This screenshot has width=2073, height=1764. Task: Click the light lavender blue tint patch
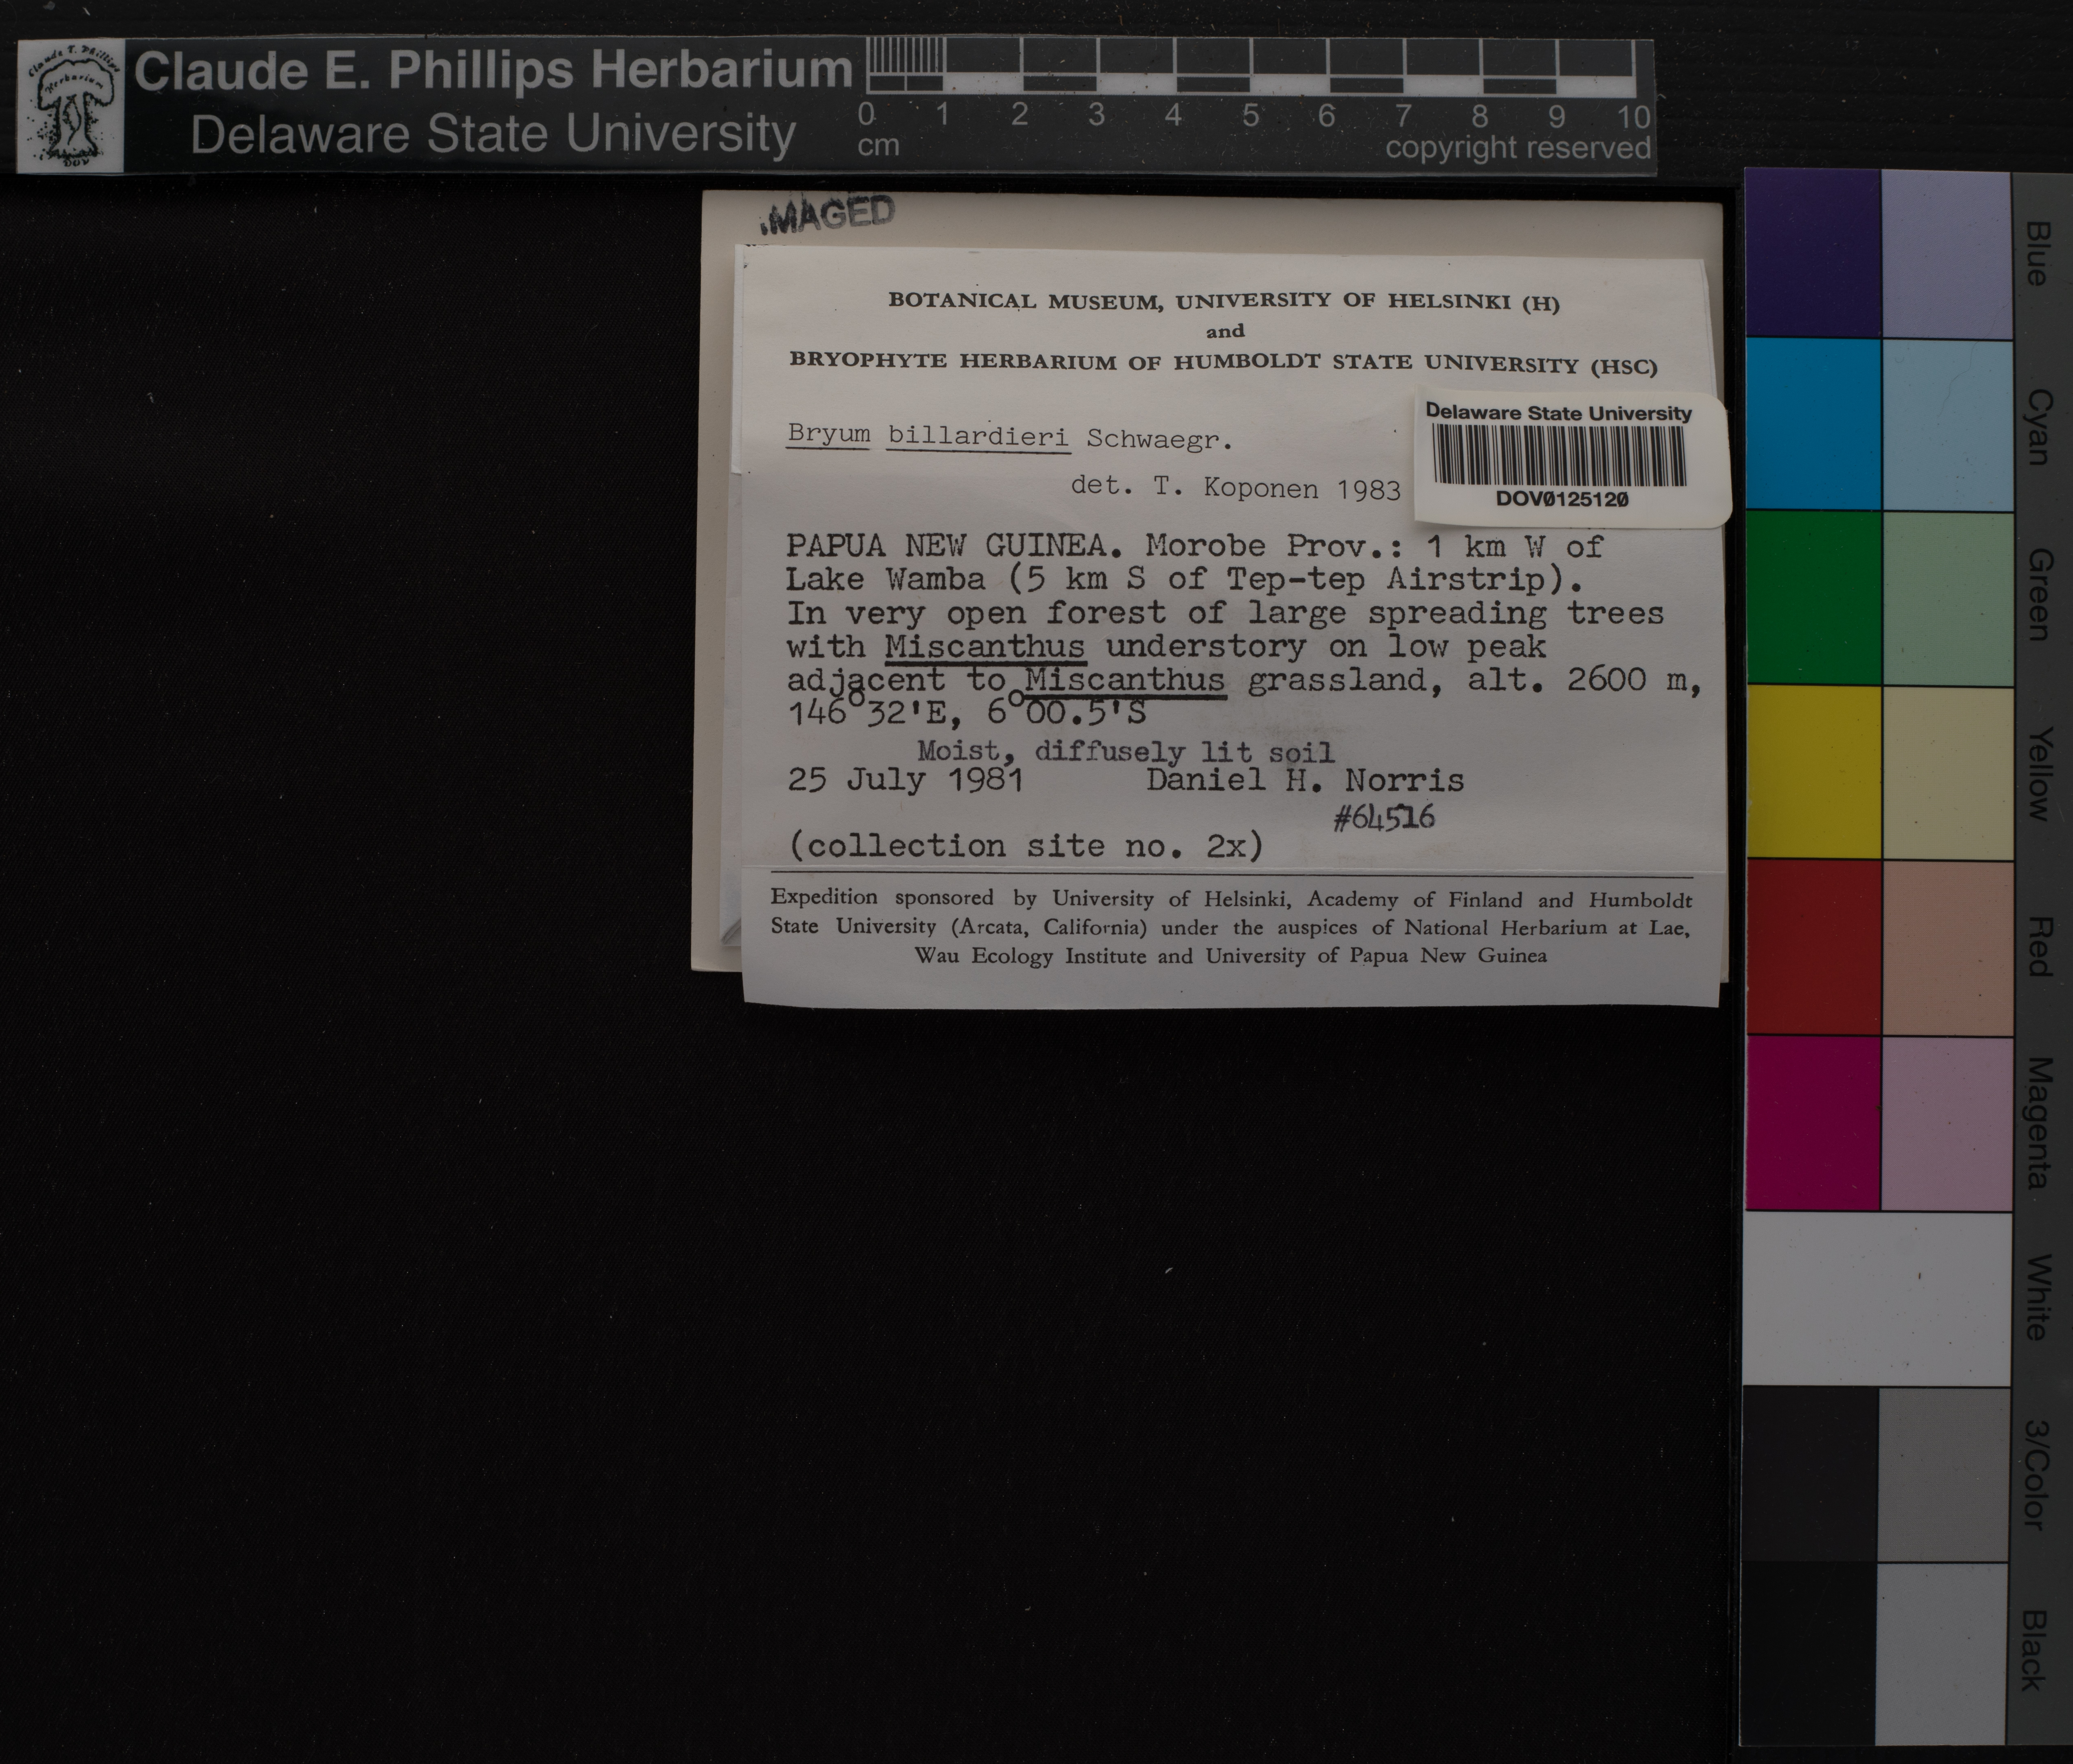point(1946,254)
